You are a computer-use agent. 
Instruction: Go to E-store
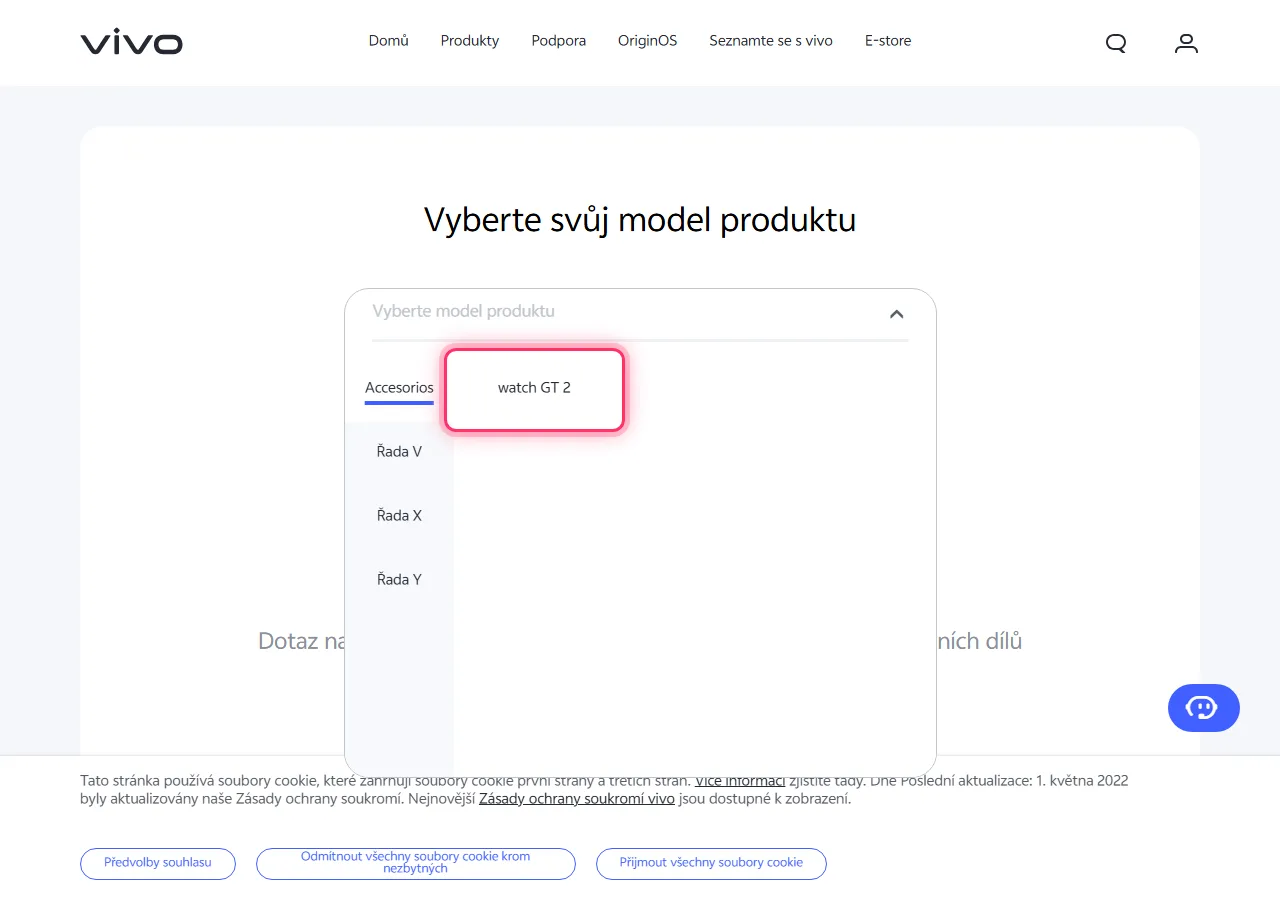coord(888,41)
